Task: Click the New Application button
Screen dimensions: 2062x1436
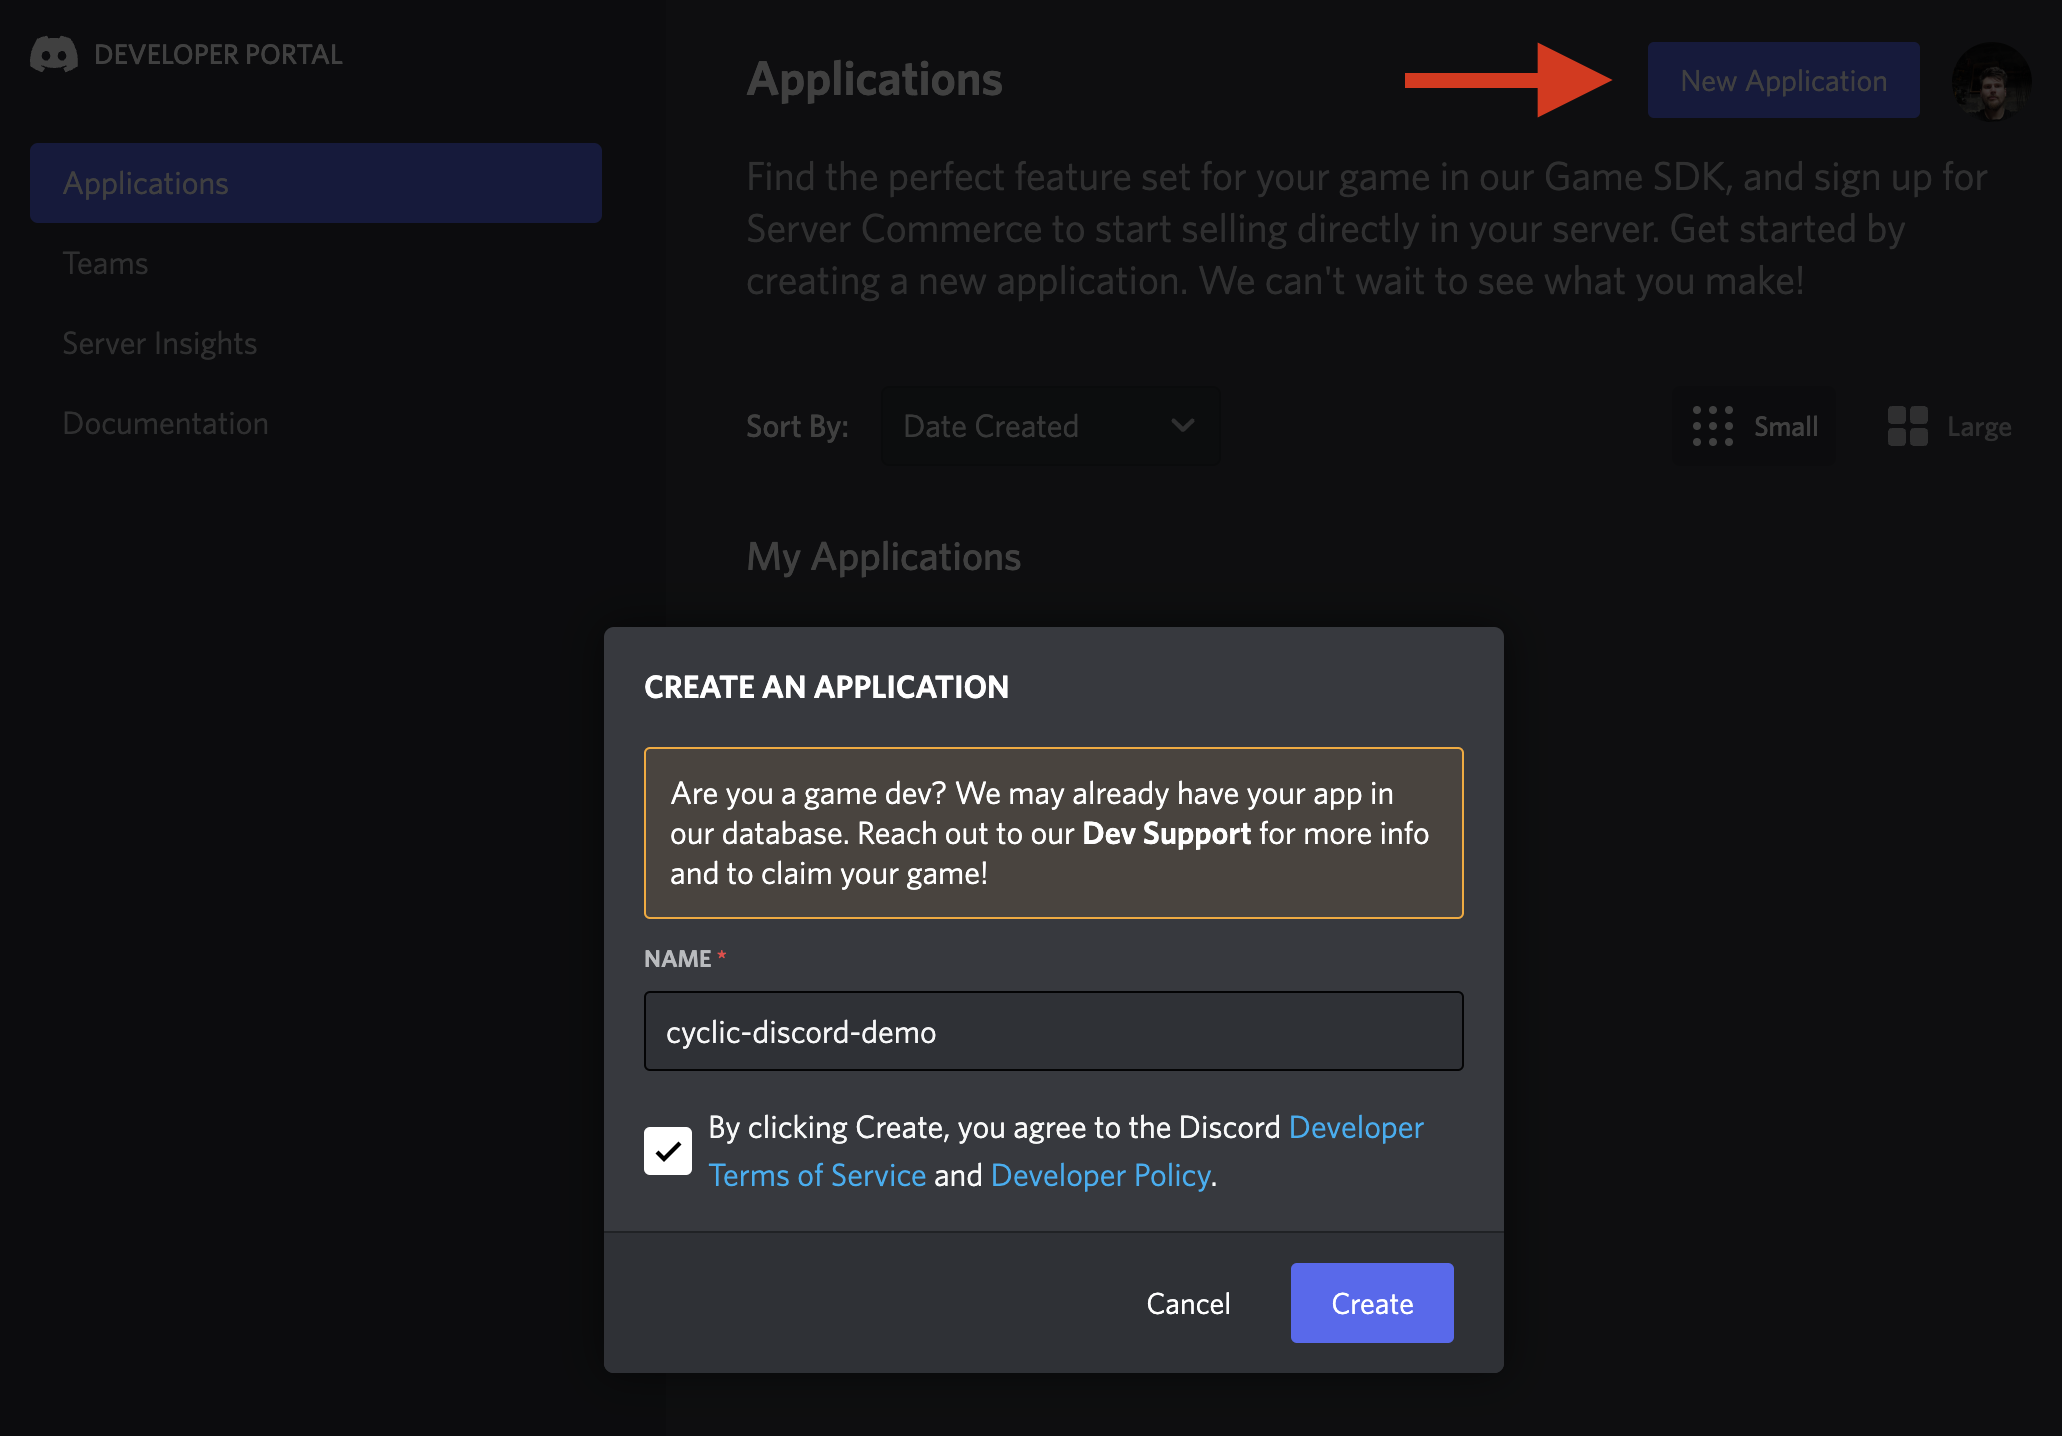Action: tap(1783, 80)
